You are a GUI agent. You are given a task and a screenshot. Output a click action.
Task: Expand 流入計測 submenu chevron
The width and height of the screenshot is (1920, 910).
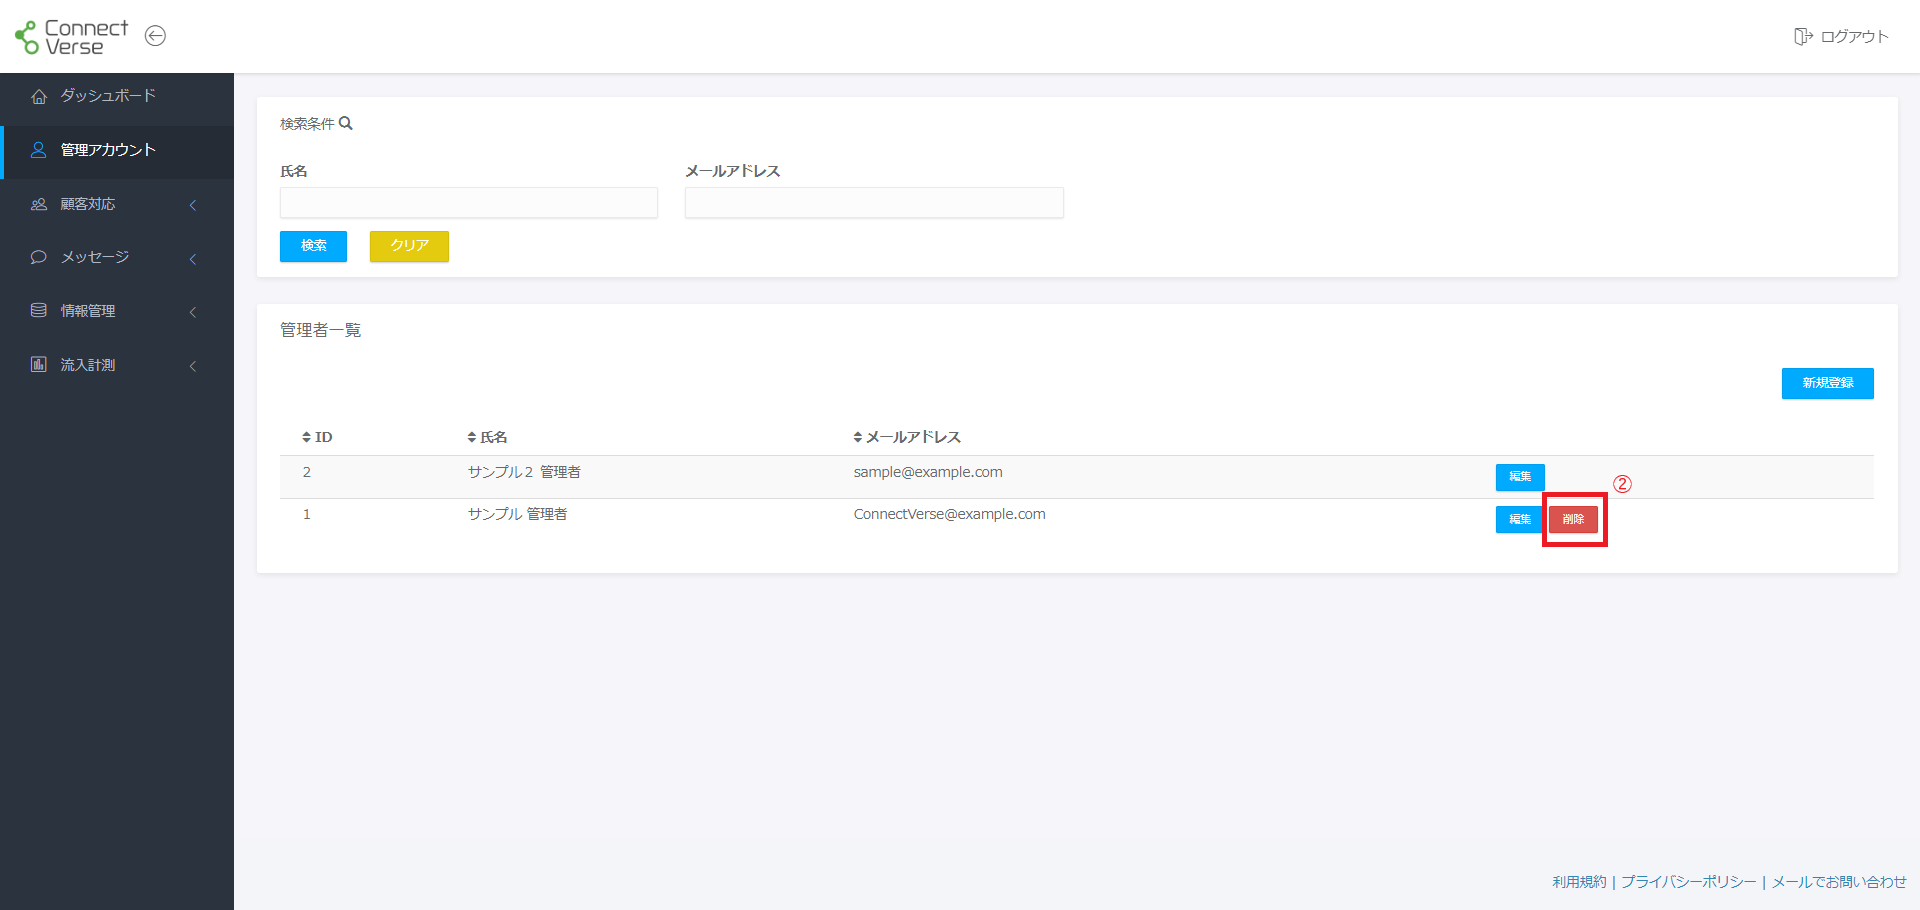point(193,366)
